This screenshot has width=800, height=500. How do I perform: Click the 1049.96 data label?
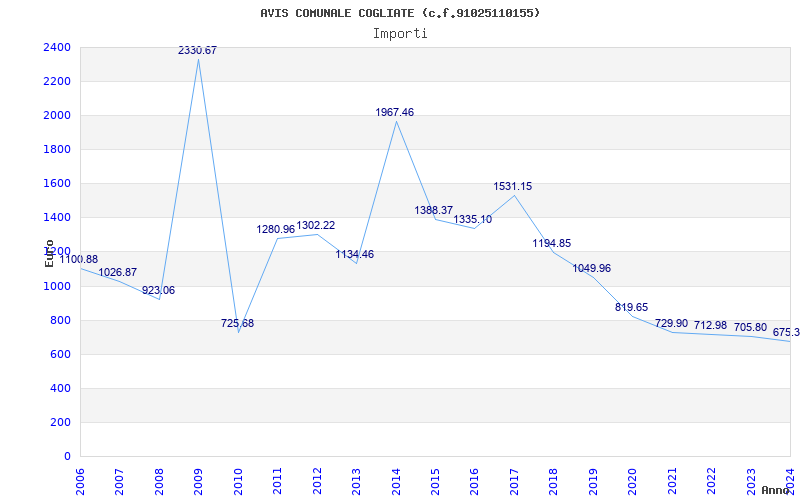pos(592,269)
